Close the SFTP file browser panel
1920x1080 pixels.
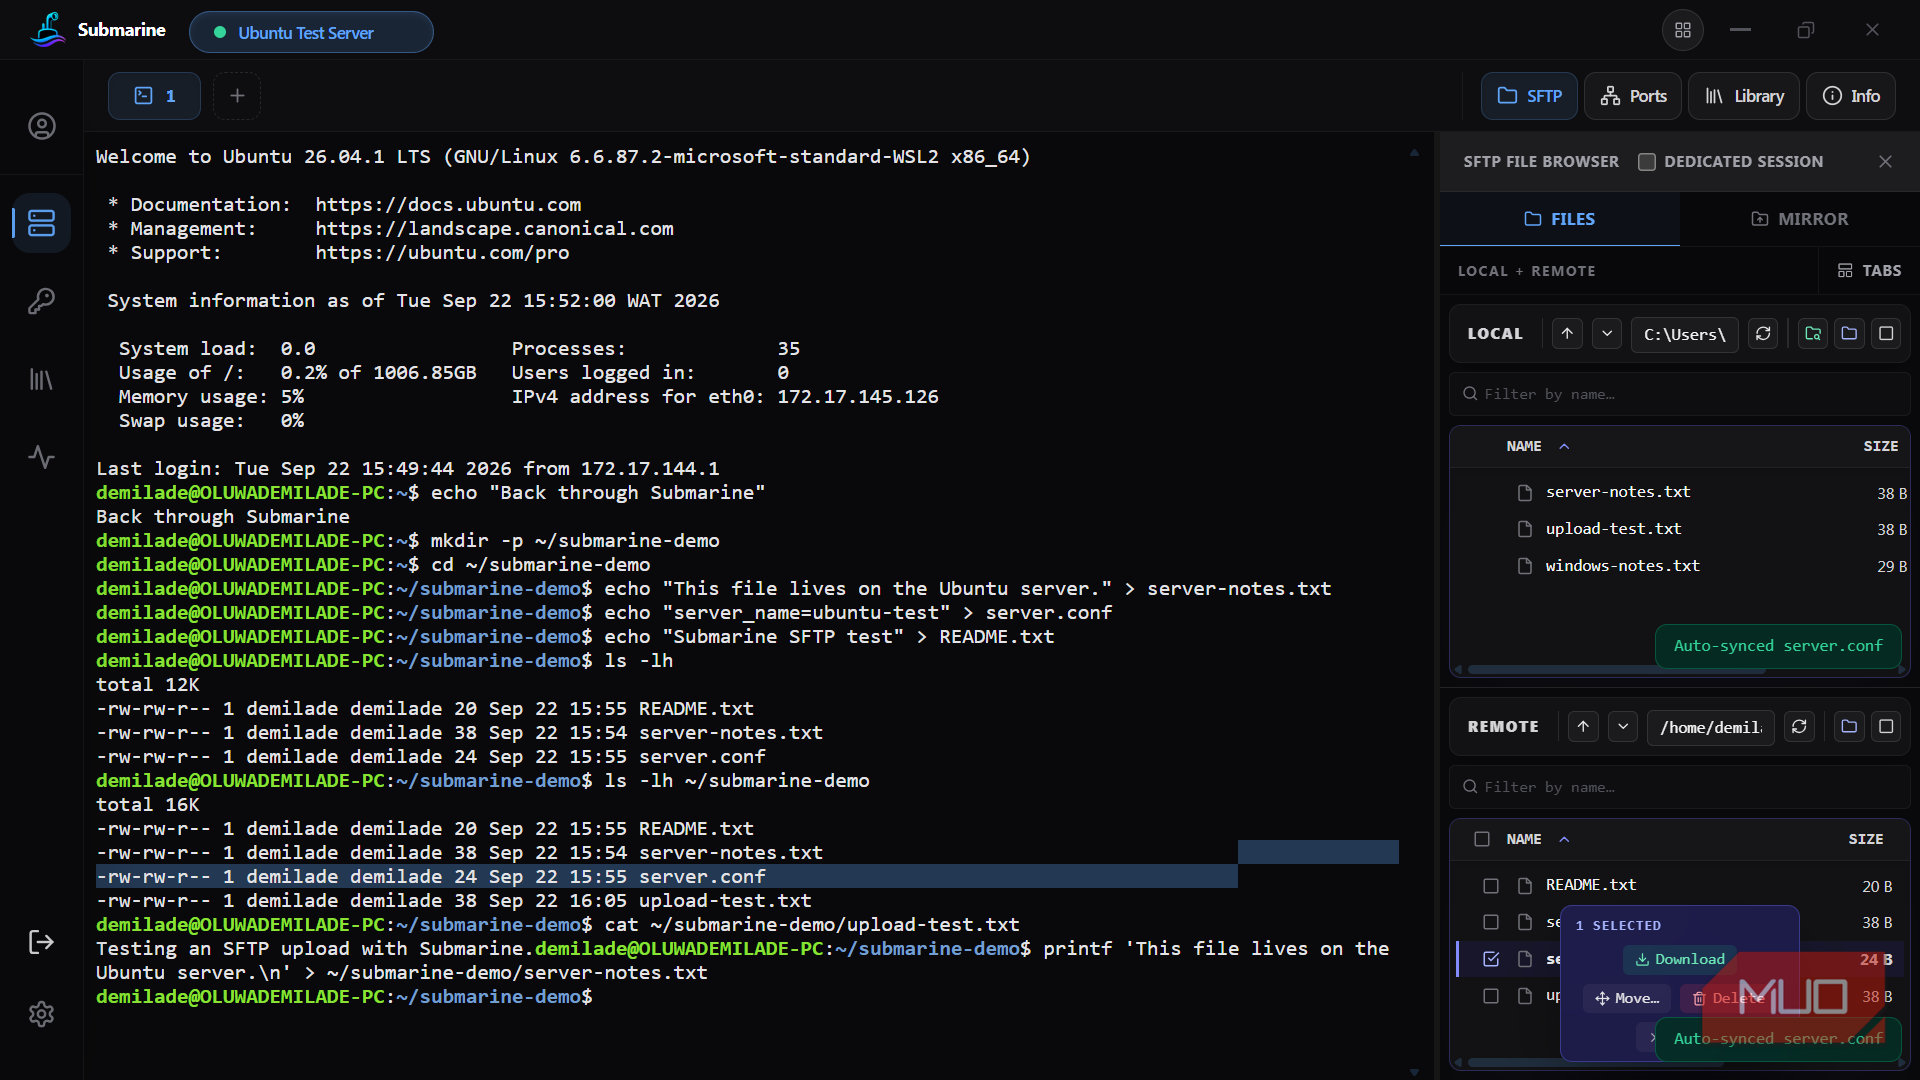[1885, 162]
